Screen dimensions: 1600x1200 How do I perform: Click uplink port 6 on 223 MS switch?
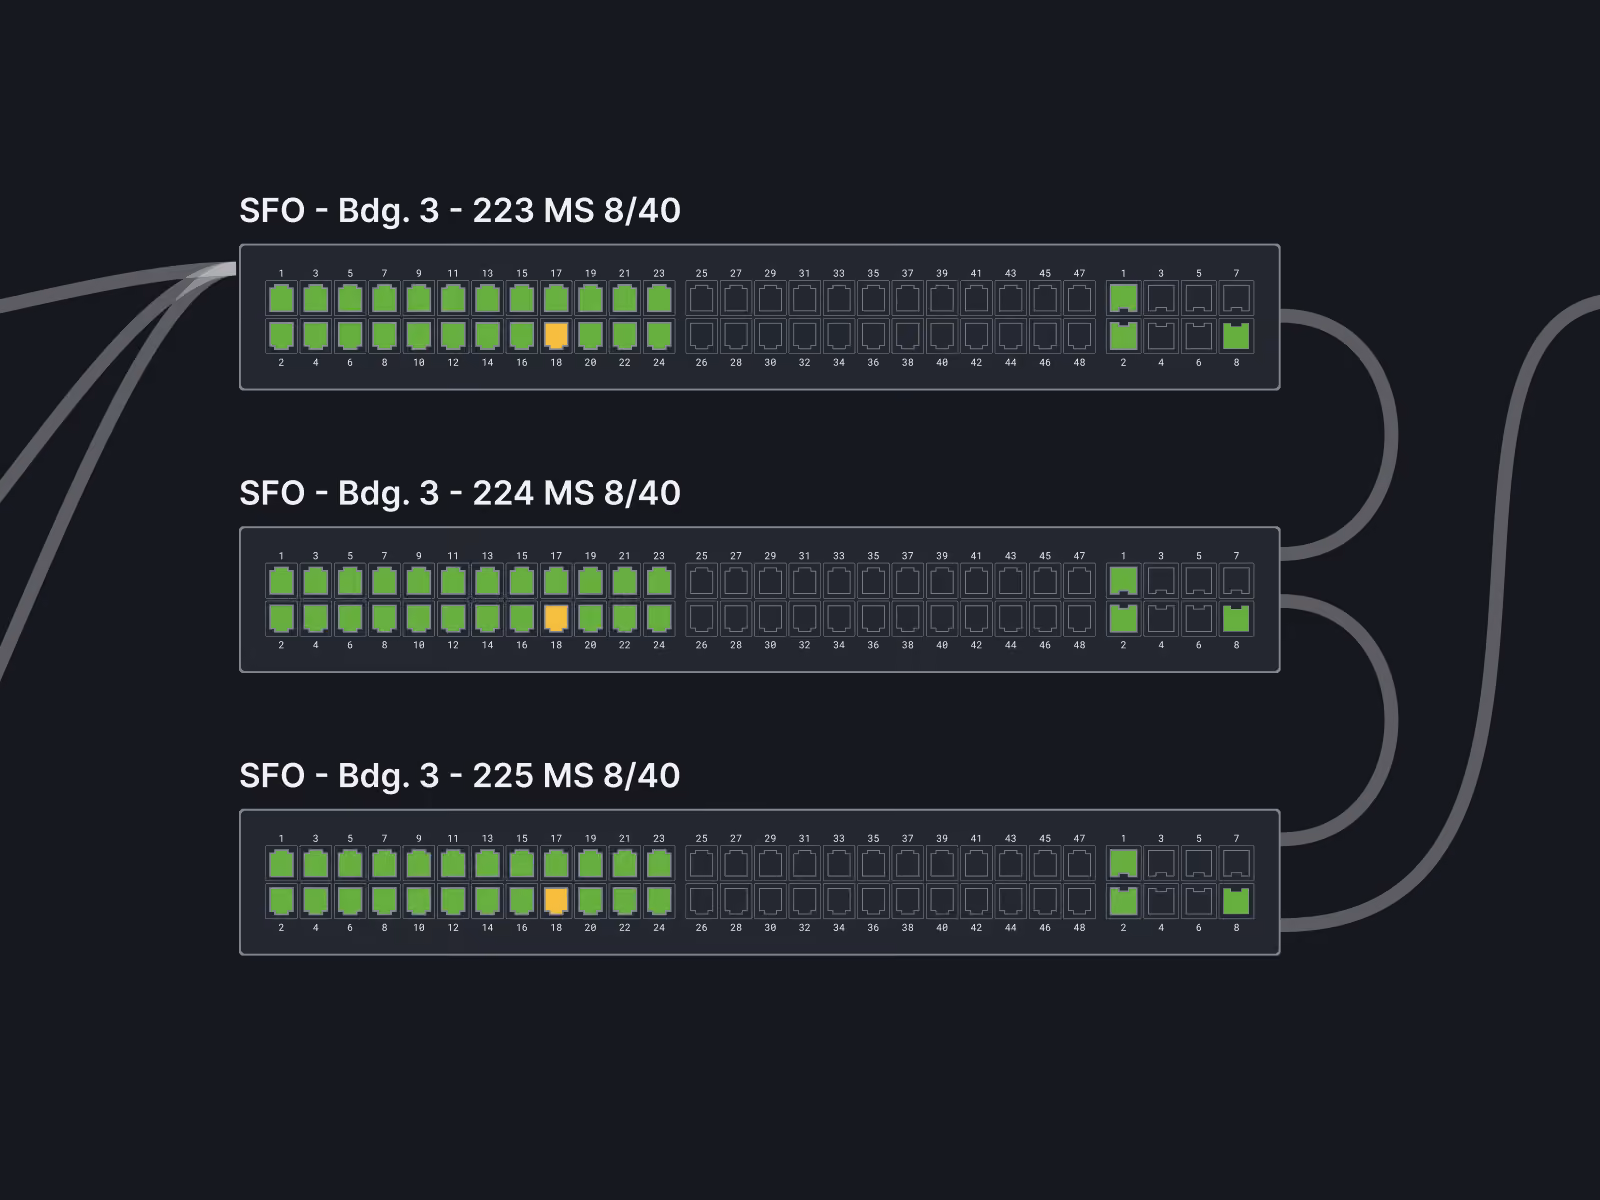click(x=1199, y=335)
